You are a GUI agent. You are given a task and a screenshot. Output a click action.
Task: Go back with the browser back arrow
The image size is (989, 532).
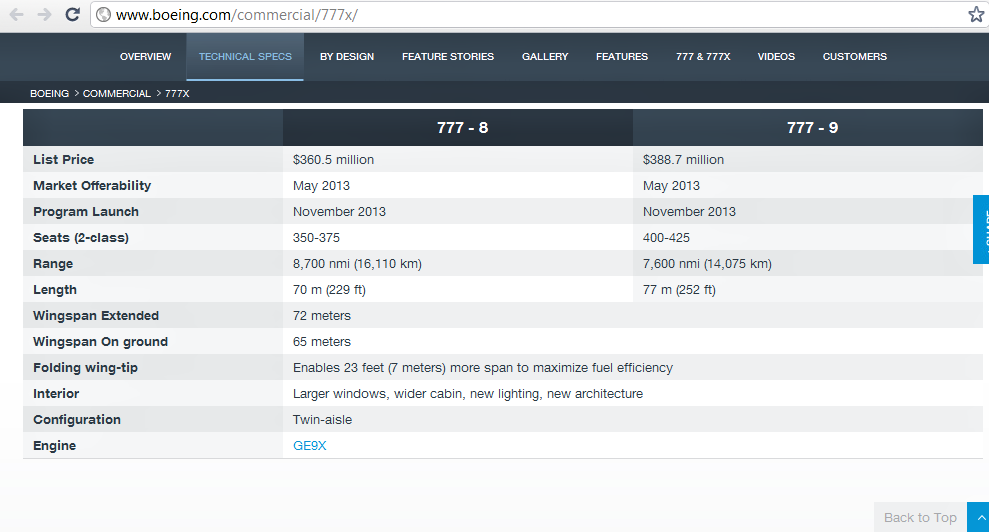point(16,15)
